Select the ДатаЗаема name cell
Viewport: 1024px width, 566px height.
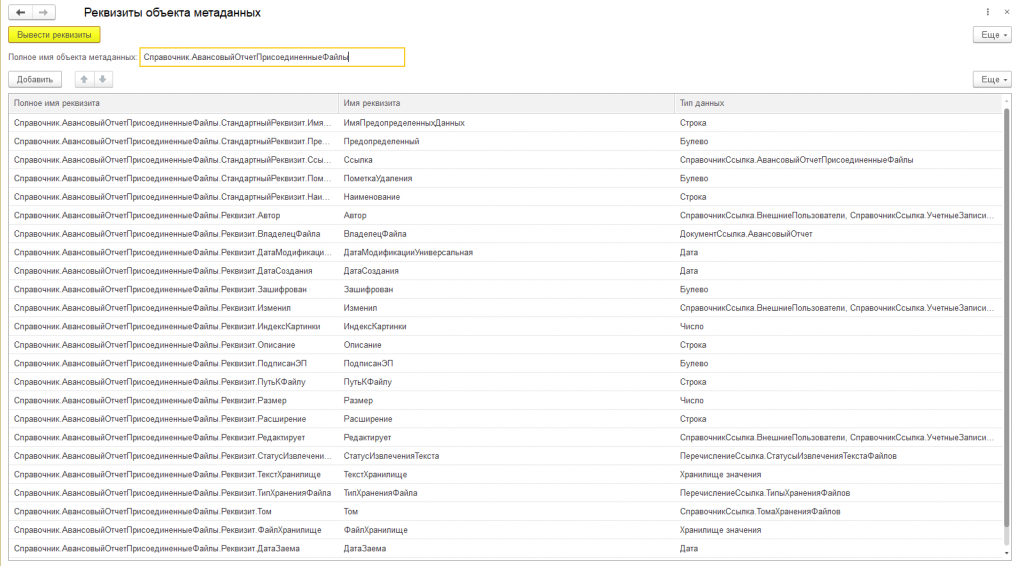coord(506,548)
